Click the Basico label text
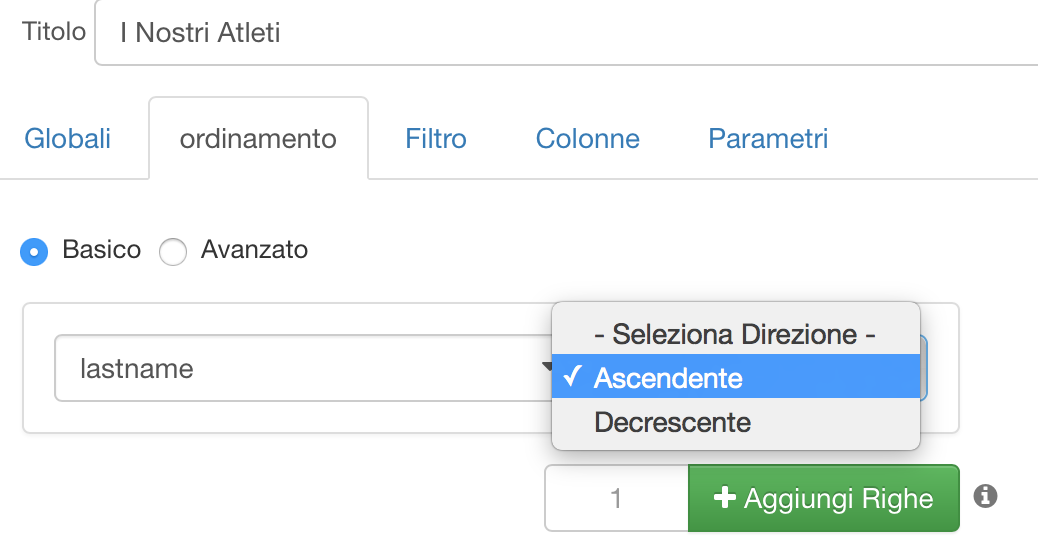This screenshot has height=558, width=1038. coord(101,250)
